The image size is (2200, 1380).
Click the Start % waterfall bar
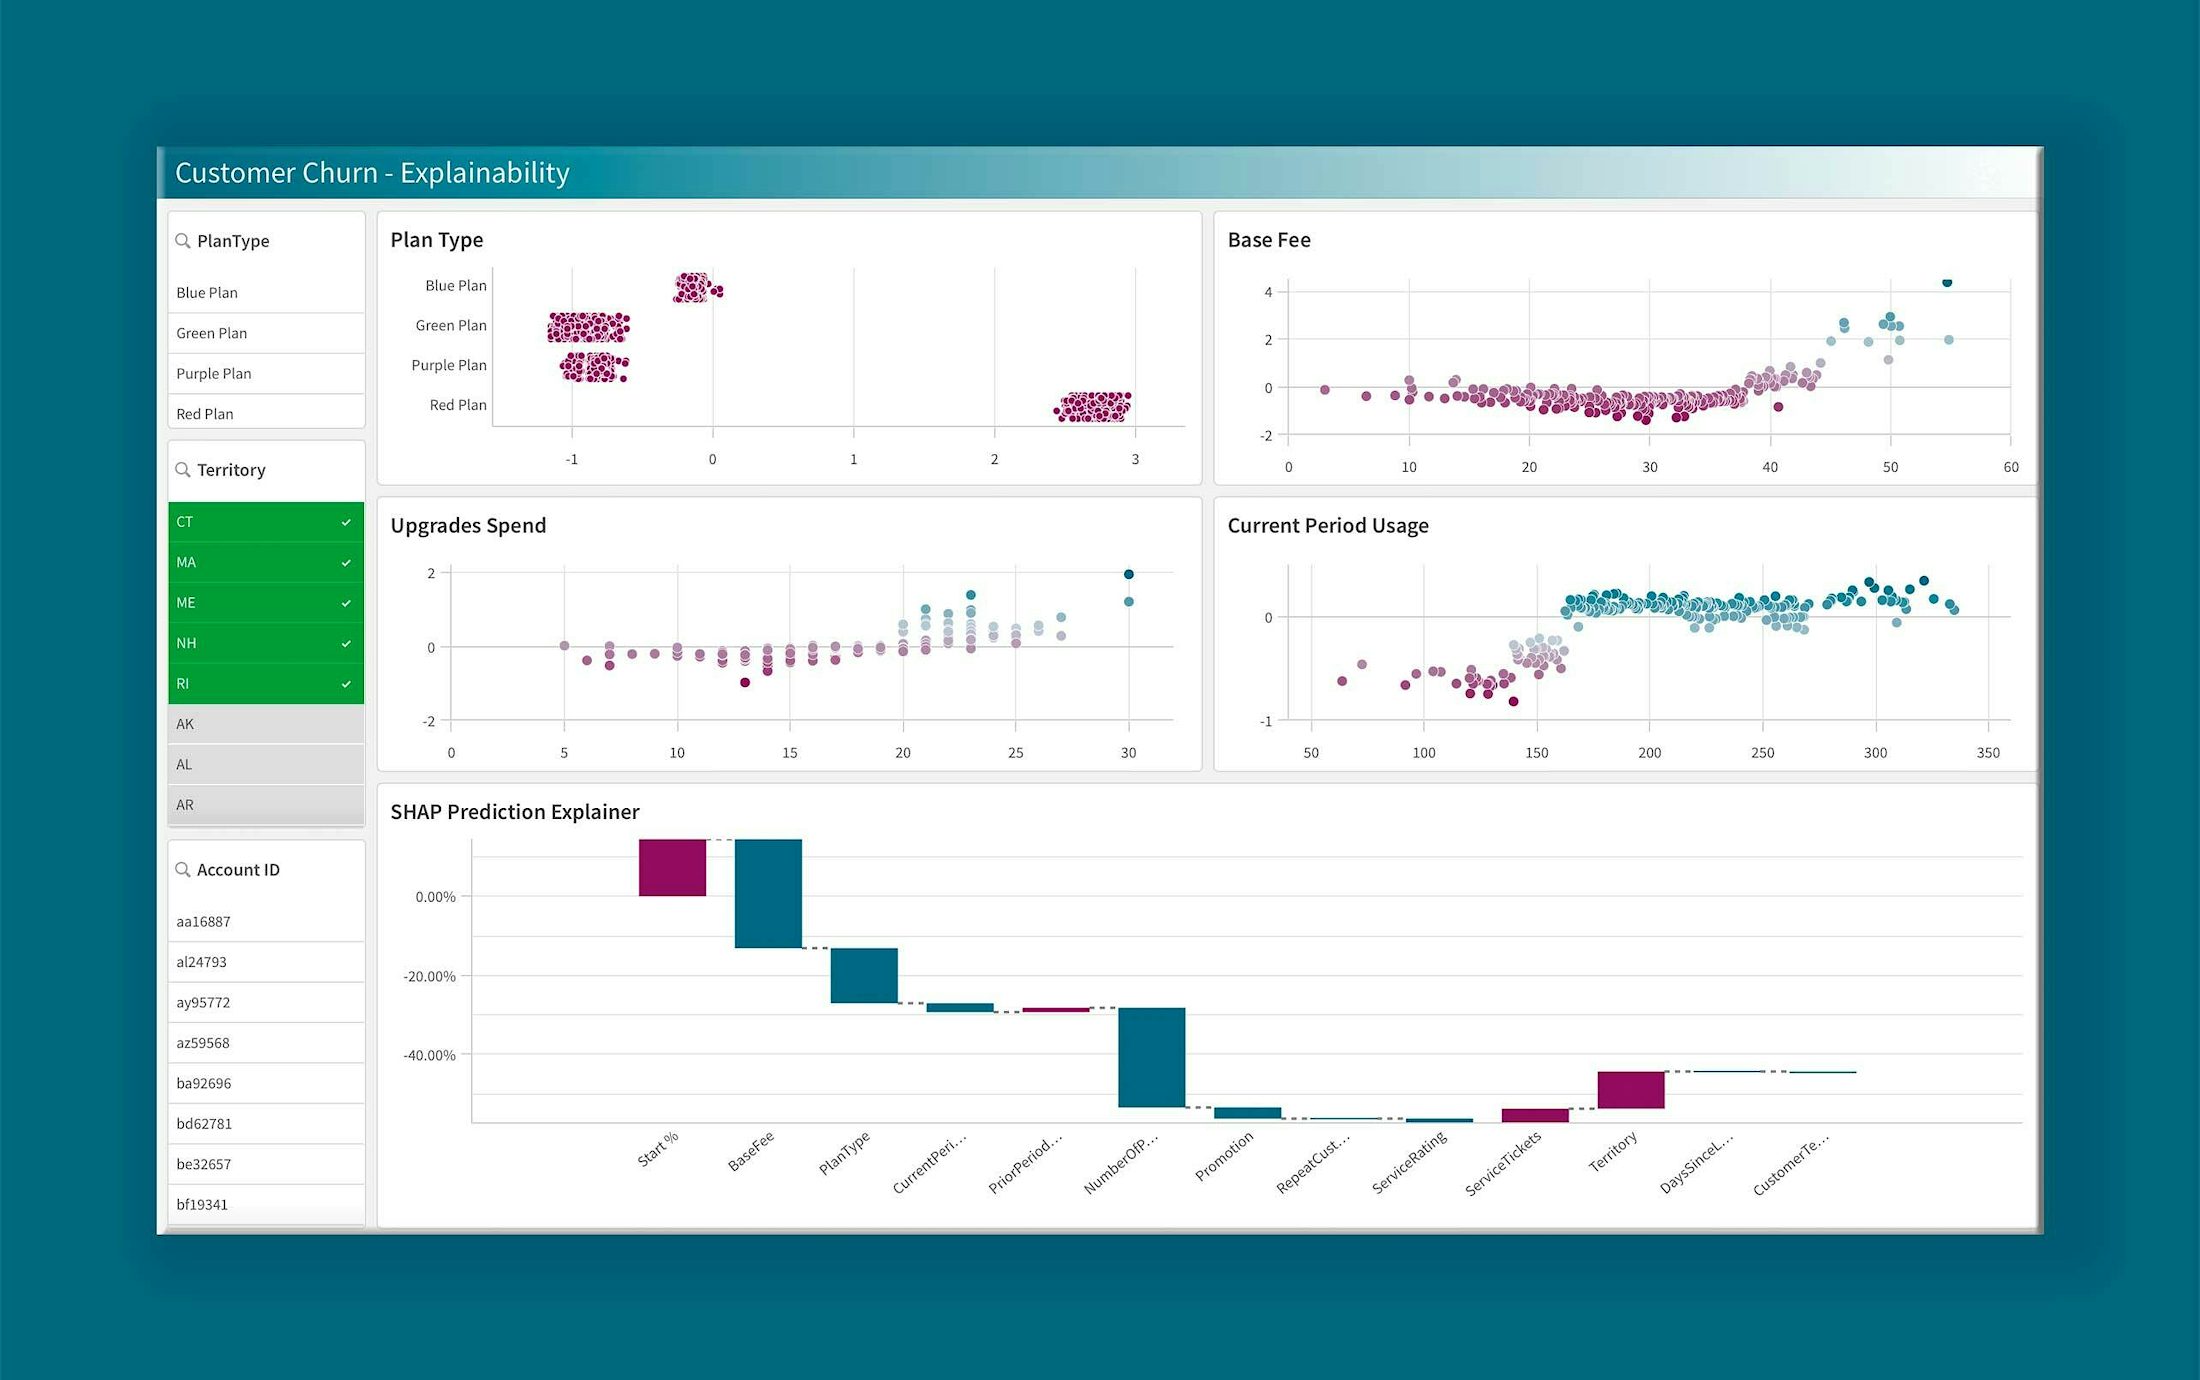pos(672,867)
